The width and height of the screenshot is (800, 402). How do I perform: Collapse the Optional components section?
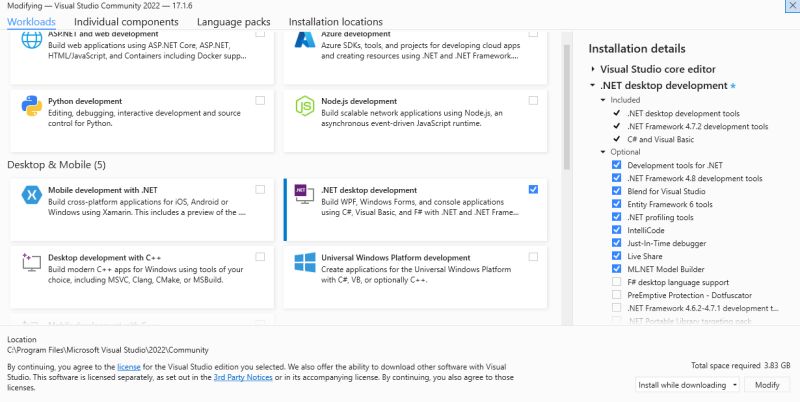coord(603,152)
